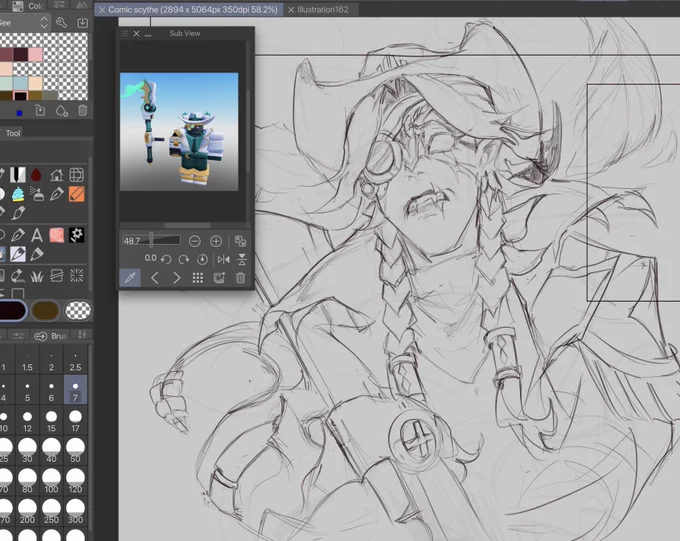Select the stacked layers ruler tool icon
Viewport: 680px width, 541px height.
57,275
